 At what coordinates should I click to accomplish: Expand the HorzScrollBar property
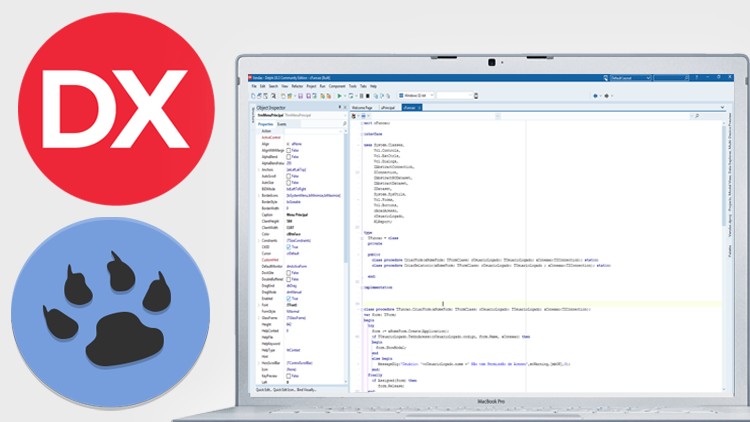(x=259, y=363)
